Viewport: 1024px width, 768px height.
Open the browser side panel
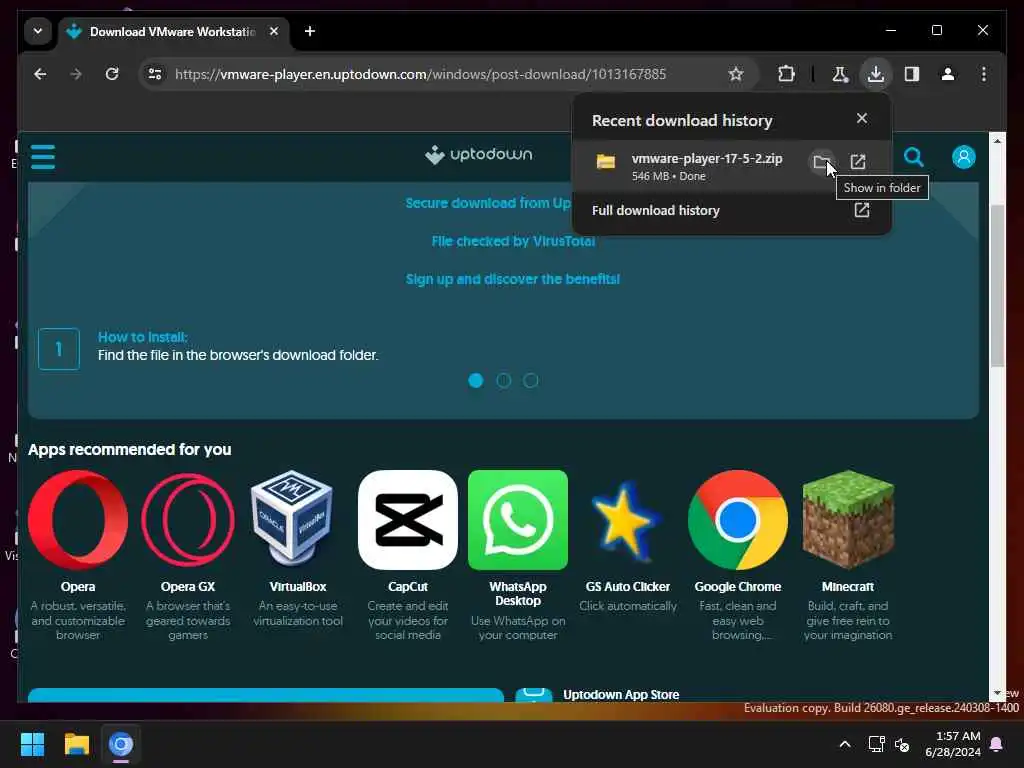[912, 74]
